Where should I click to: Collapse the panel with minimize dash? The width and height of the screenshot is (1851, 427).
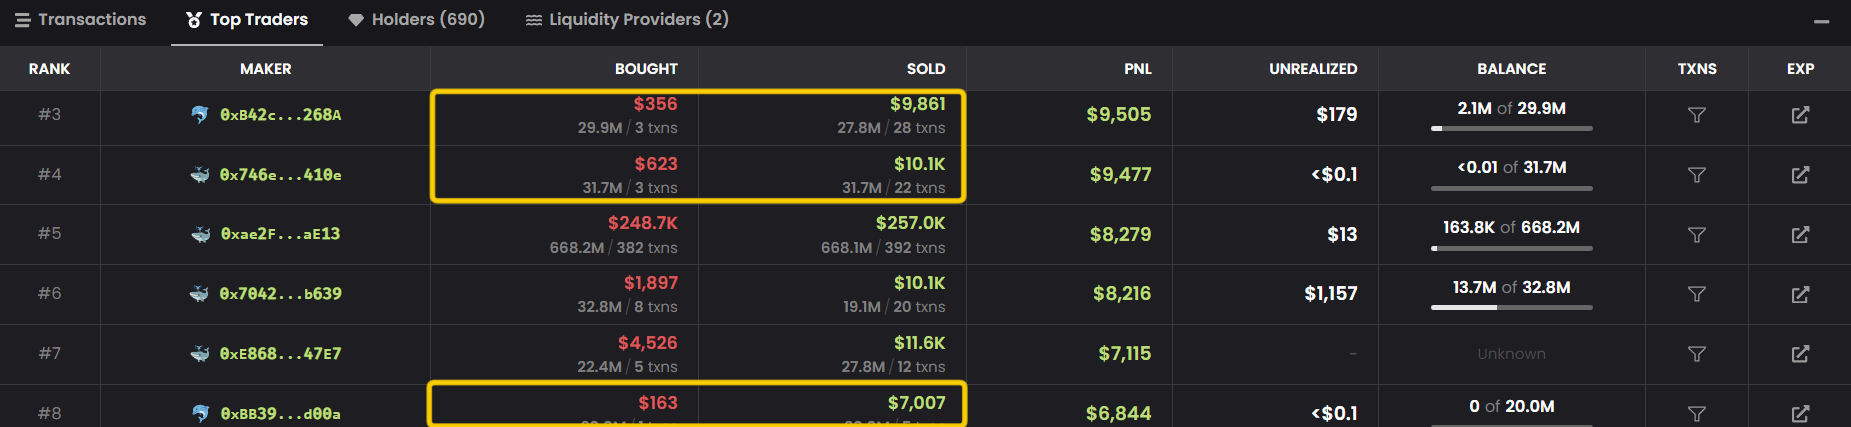[1821, 22]
